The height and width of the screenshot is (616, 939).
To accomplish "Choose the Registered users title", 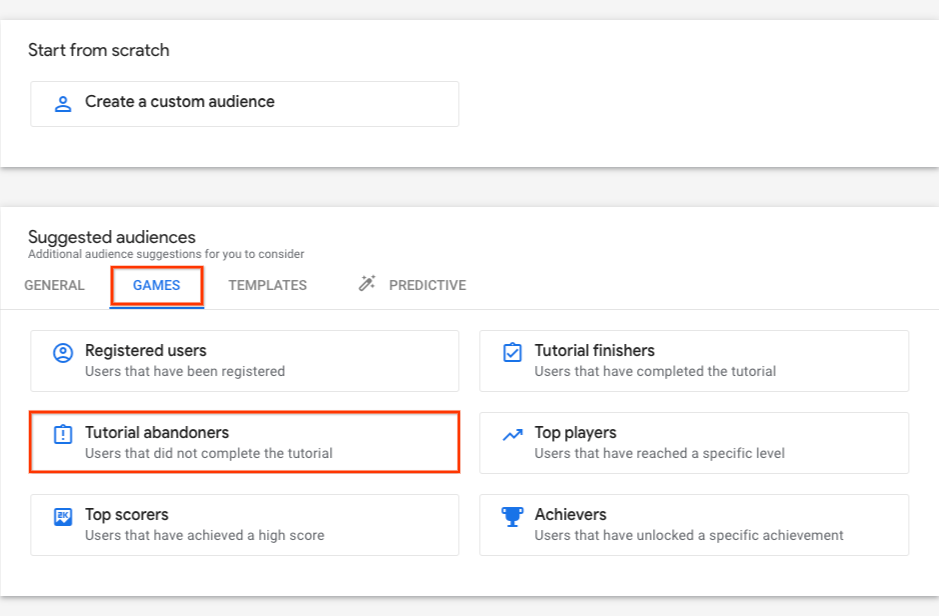I will point(146,350).
